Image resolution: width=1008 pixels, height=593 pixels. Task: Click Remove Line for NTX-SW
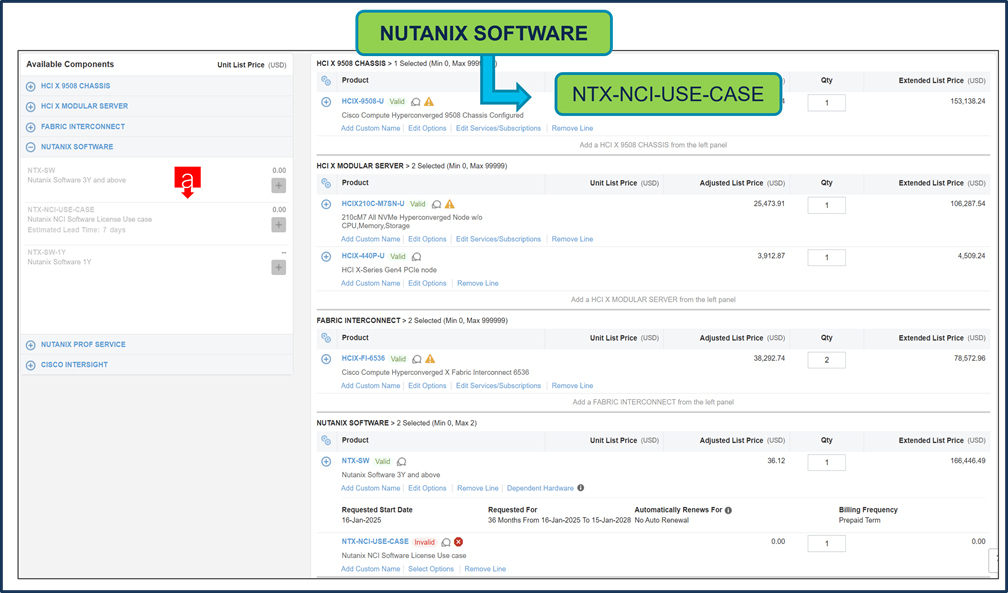[478, 488]
